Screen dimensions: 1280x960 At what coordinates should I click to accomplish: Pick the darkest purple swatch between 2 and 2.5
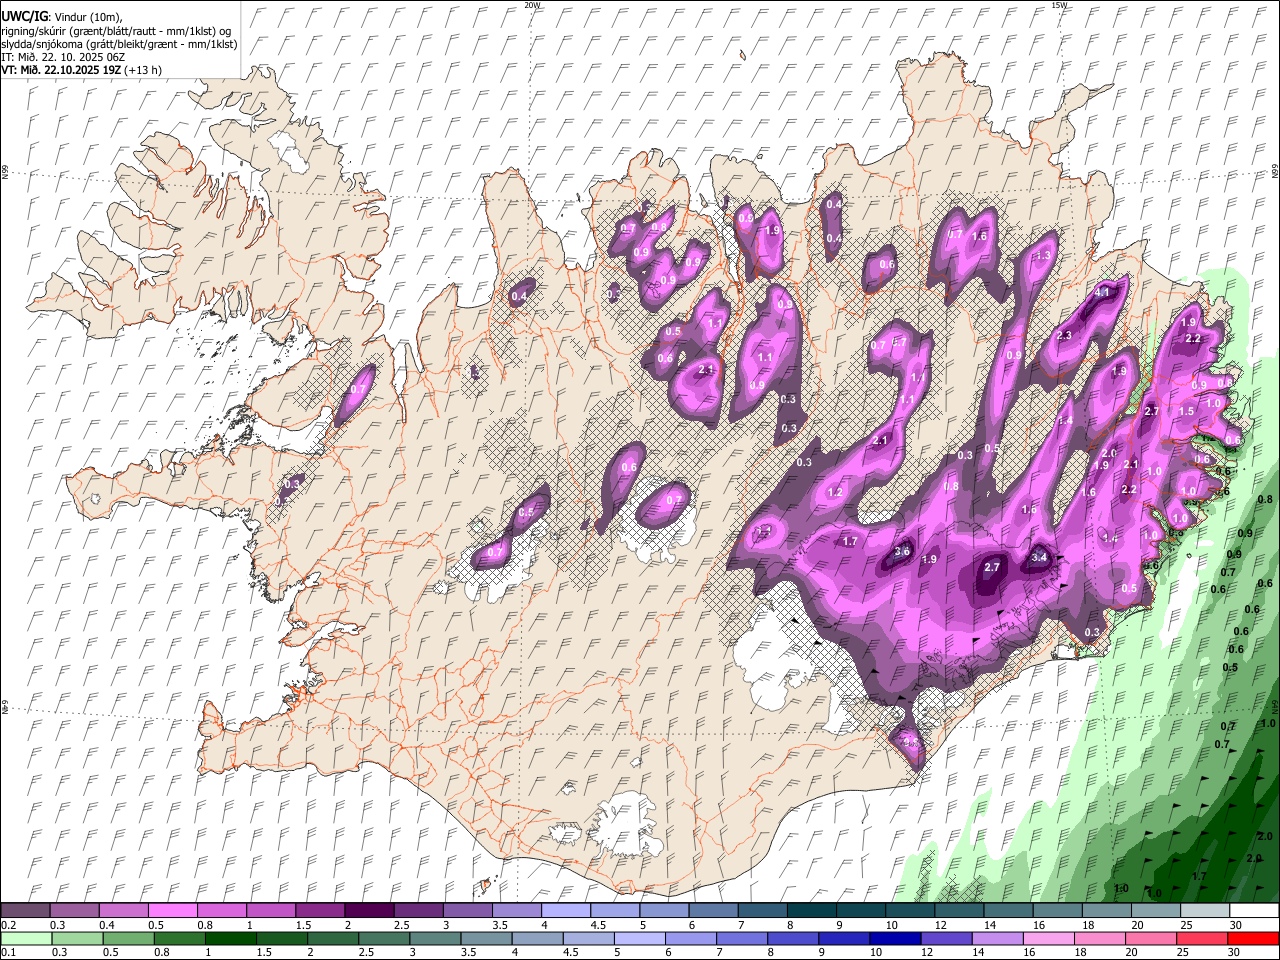point(369,910)
